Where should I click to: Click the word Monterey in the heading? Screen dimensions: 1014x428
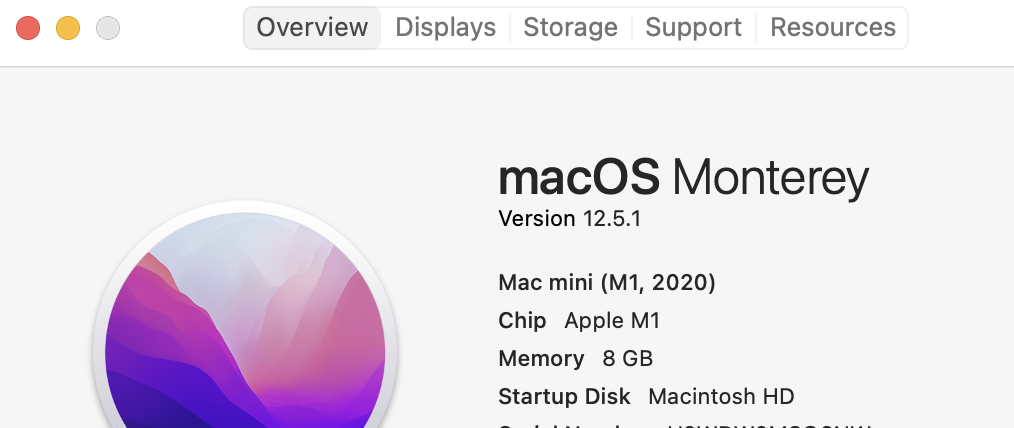pyautogui.click(x=770, y=180)
